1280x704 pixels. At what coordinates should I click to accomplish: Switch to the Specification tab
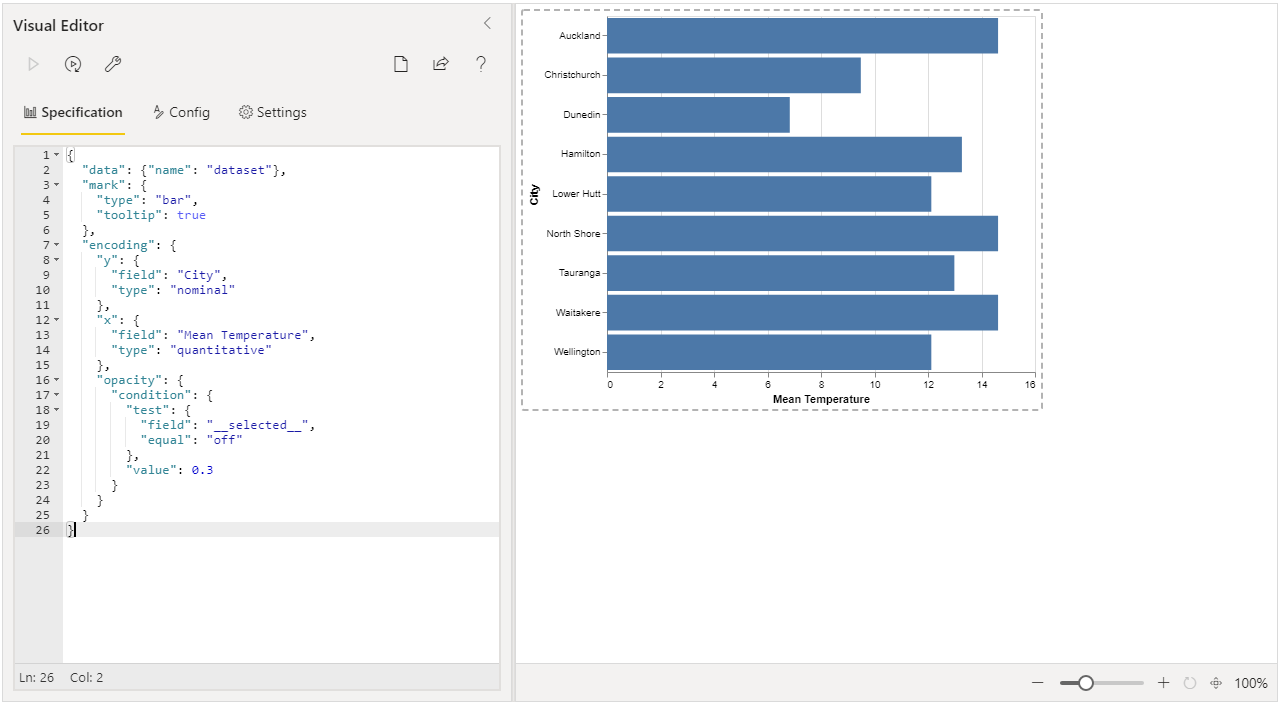click(x=73, y=113)
